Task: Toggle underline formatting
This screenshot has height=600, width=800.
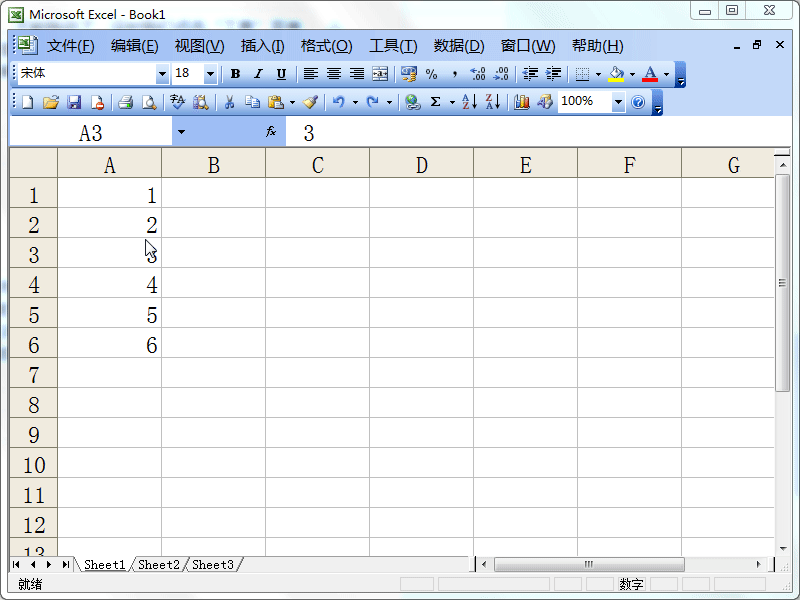Action: [x=281, y=74]
